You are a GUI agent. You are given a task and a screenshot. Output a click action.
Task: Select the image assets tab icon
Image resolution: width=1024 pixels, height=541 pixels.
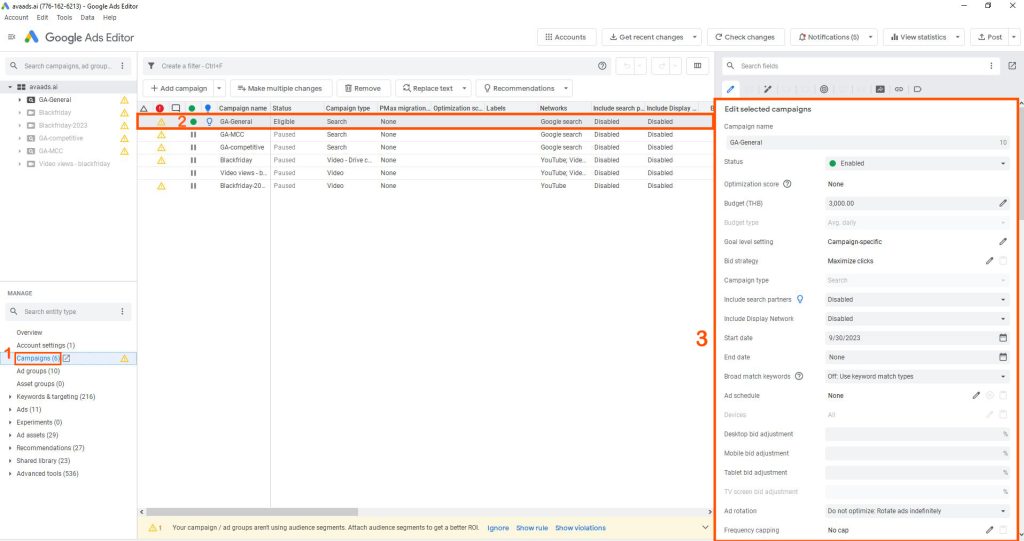[x=880, y=89]
